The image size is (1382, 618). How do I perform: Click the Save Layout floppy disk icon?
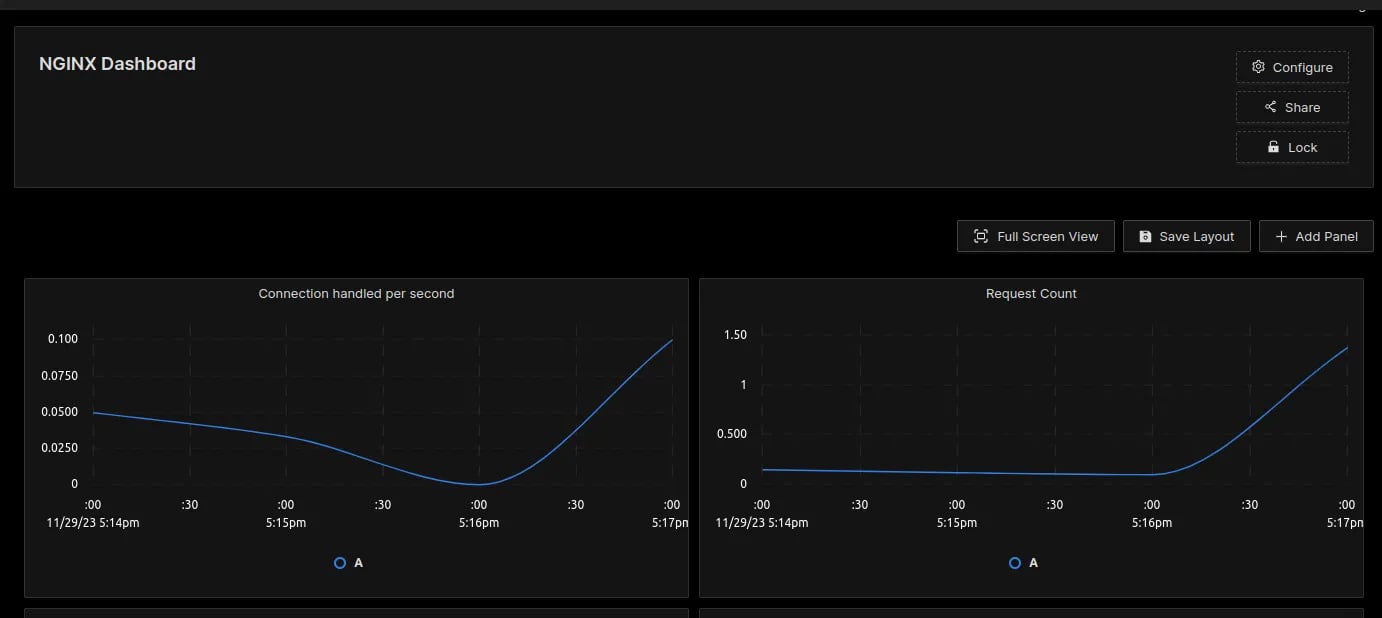(x=1145, y=237)
